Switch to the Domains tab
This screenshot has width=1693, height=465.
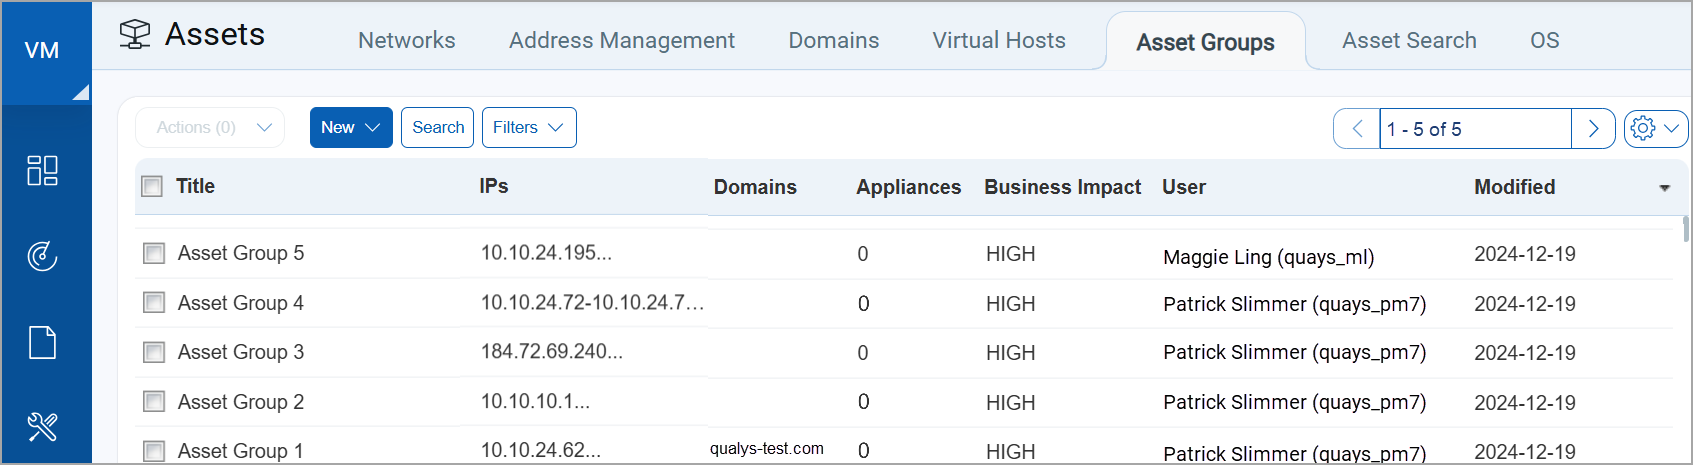[834, 40]
